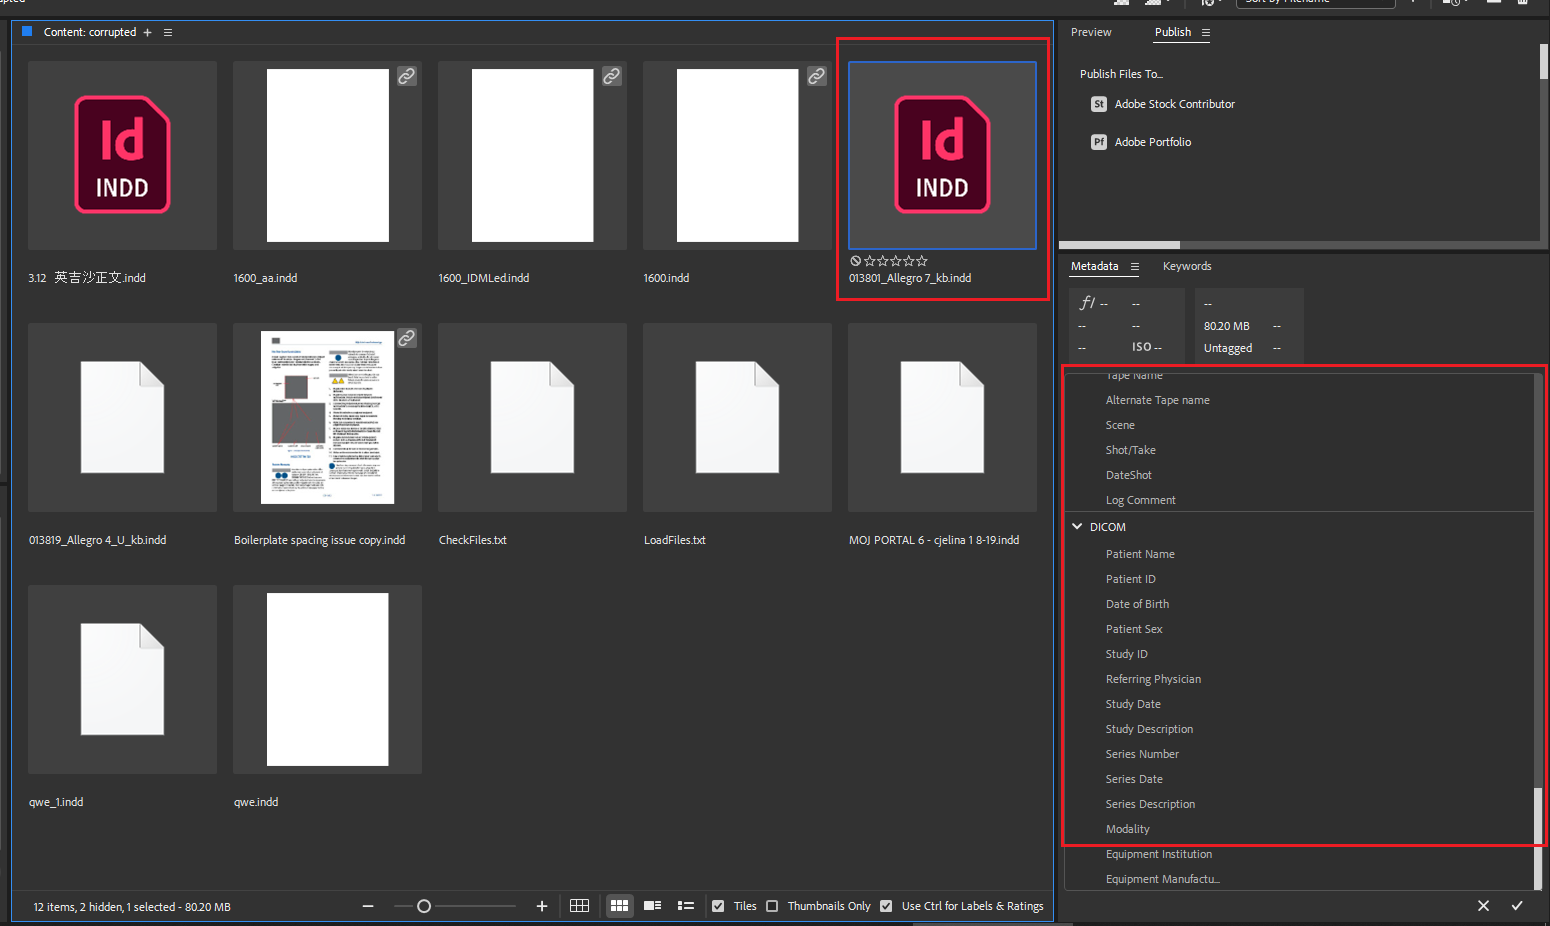Select the qwe.indd thumbnail
1550x926 pixels.
point(327,679)
